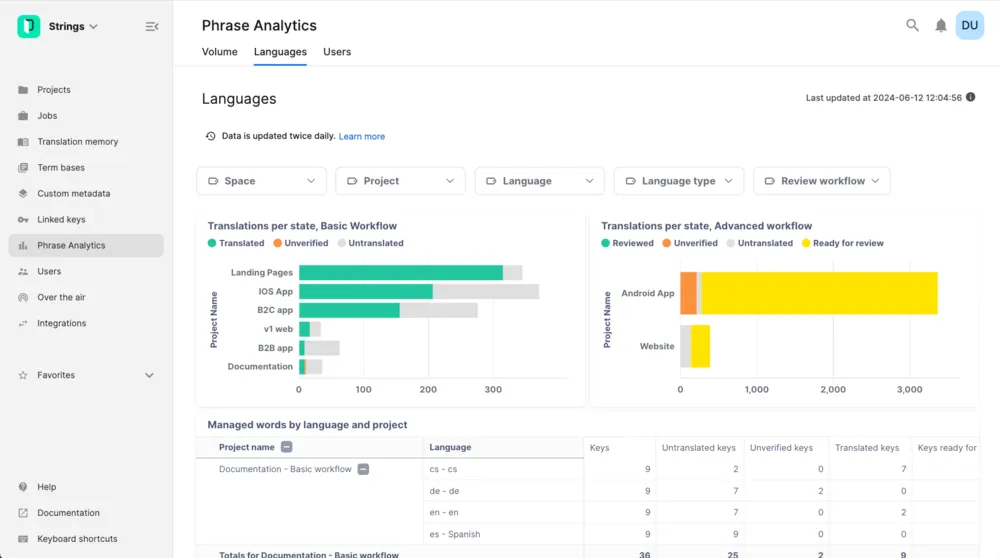Open the DU user avatar menu
The height and width of the screenshot is (558, 1000).
click(x=969, y=26)
